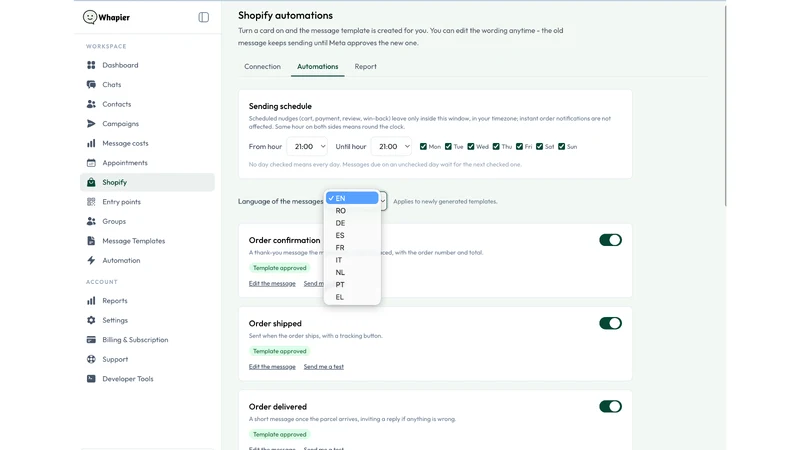
Task: Open Settings via its gear icon
Action: click(x=91, y=320)
